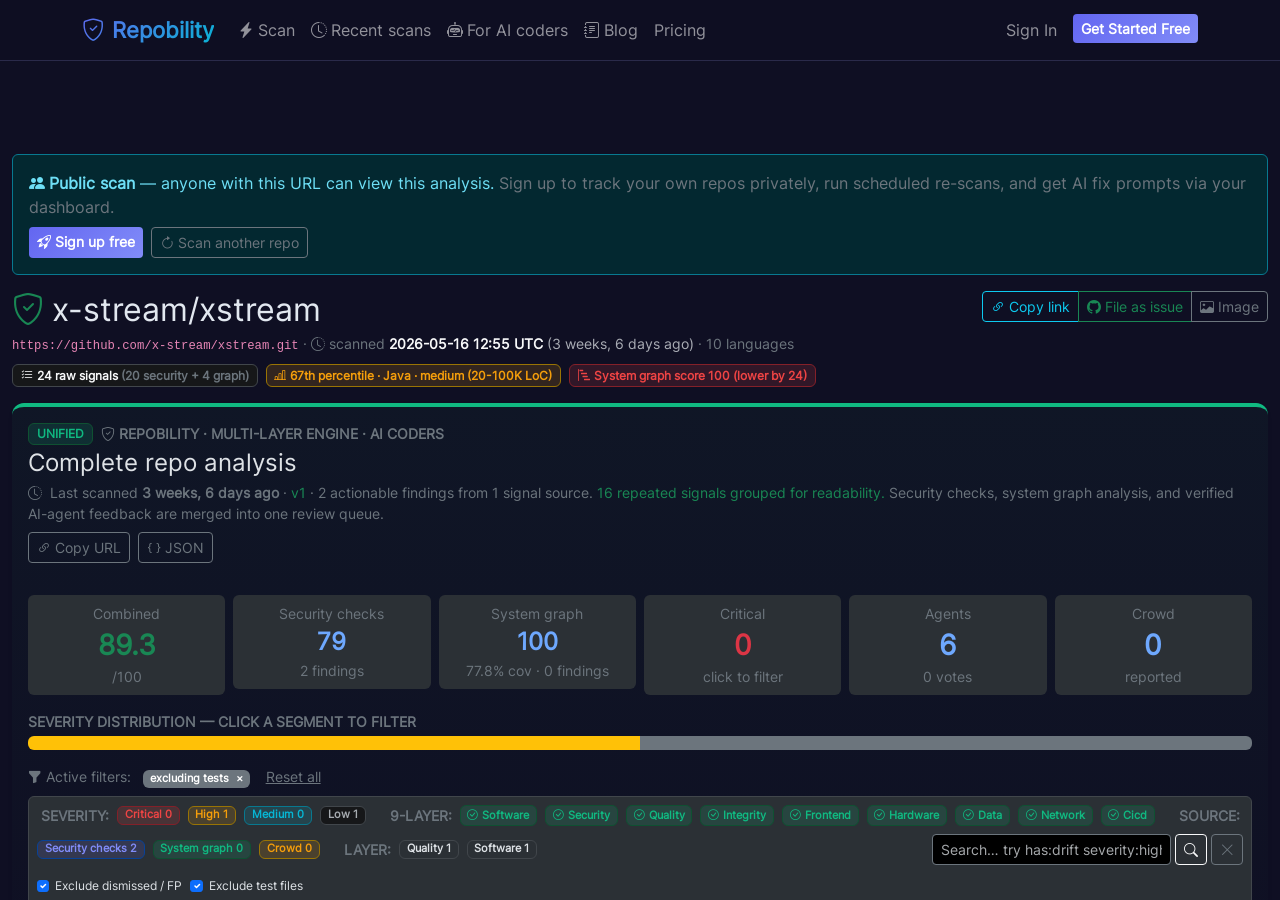Click Reset all filters link

(x=293, y=777)
